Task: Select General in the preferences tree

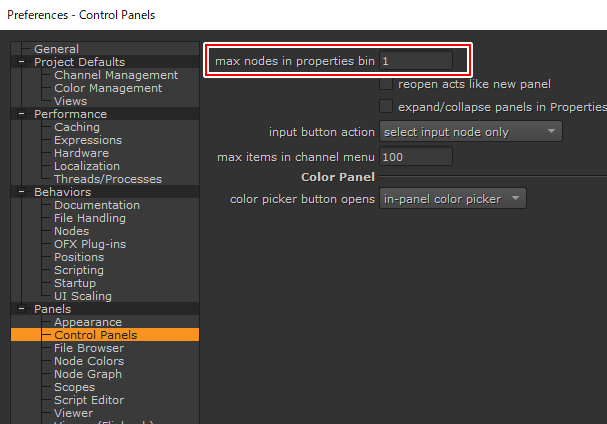Action: [x=56, y=49]
